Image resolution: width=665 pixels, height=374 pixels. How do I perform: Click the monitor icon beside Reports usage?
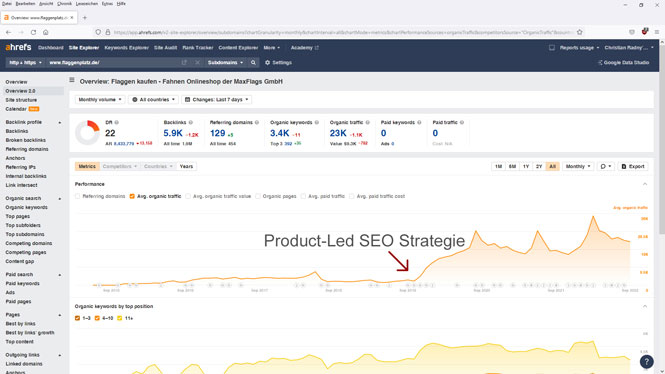(x=552, y=47)
